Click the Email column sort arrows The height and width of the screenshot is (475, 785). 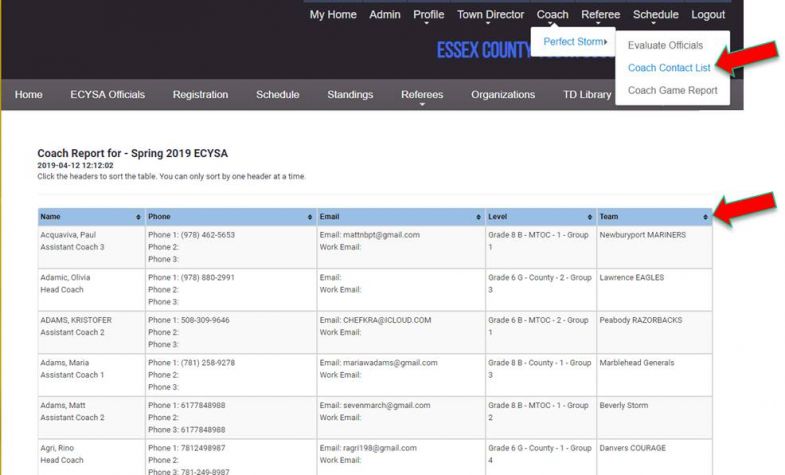(478, 217)
